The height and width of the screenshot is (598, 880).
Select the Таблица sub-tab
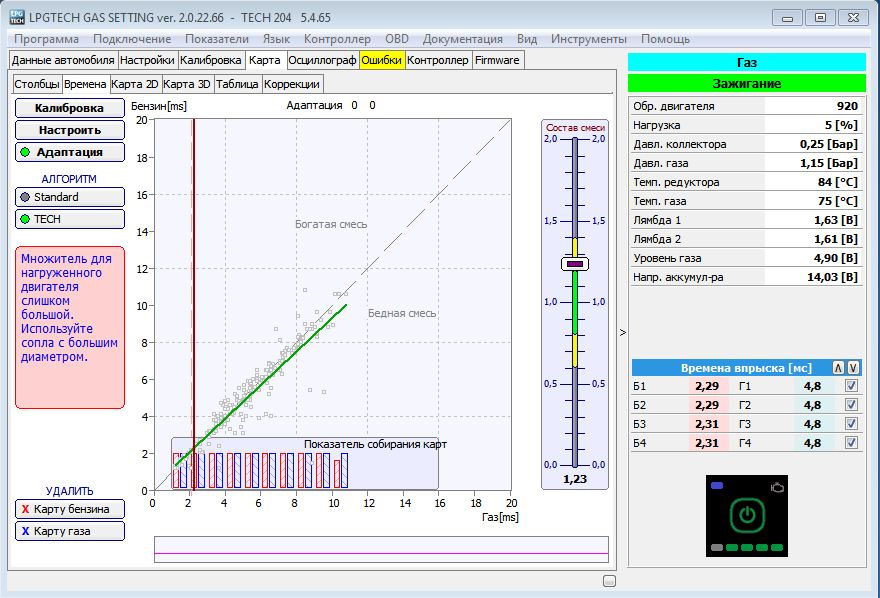point(237,84)
